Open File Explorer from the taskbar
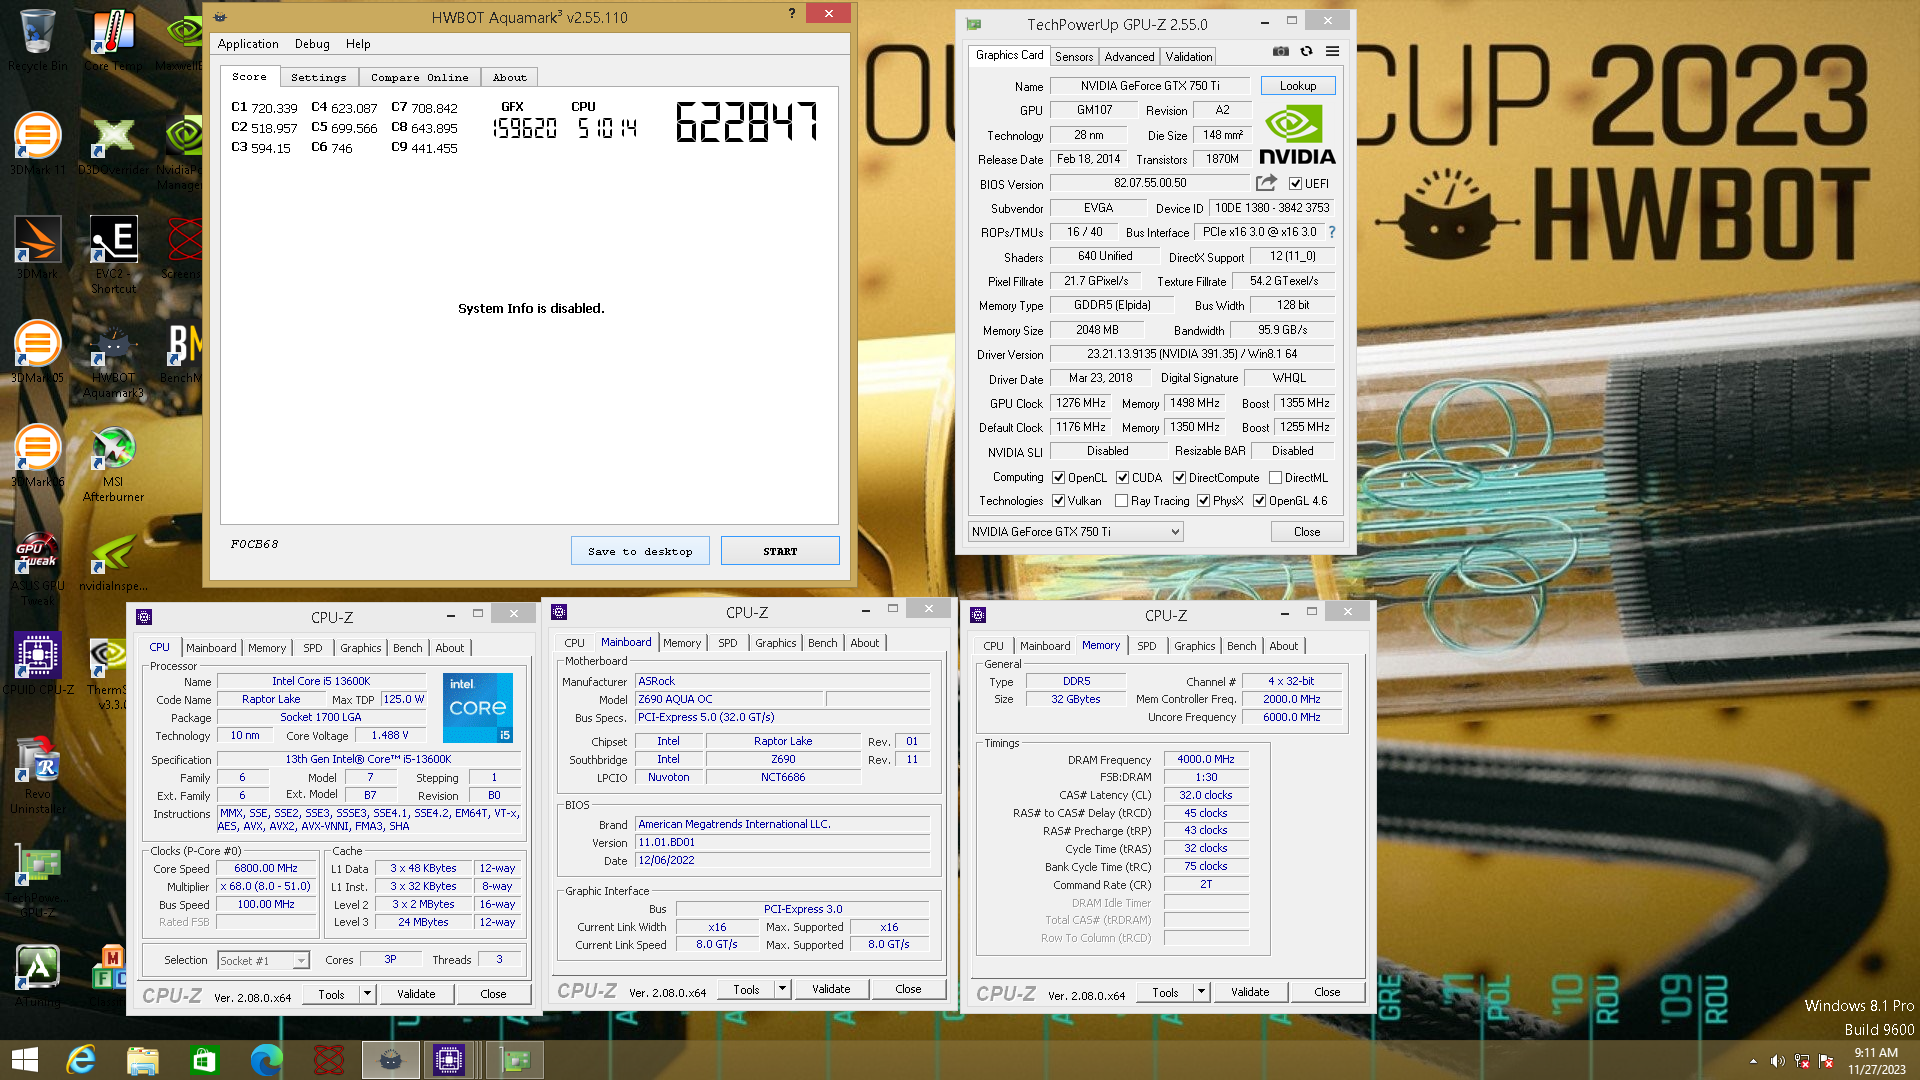Screen dimensions: 1920x1080 [x=143, y=1060]
